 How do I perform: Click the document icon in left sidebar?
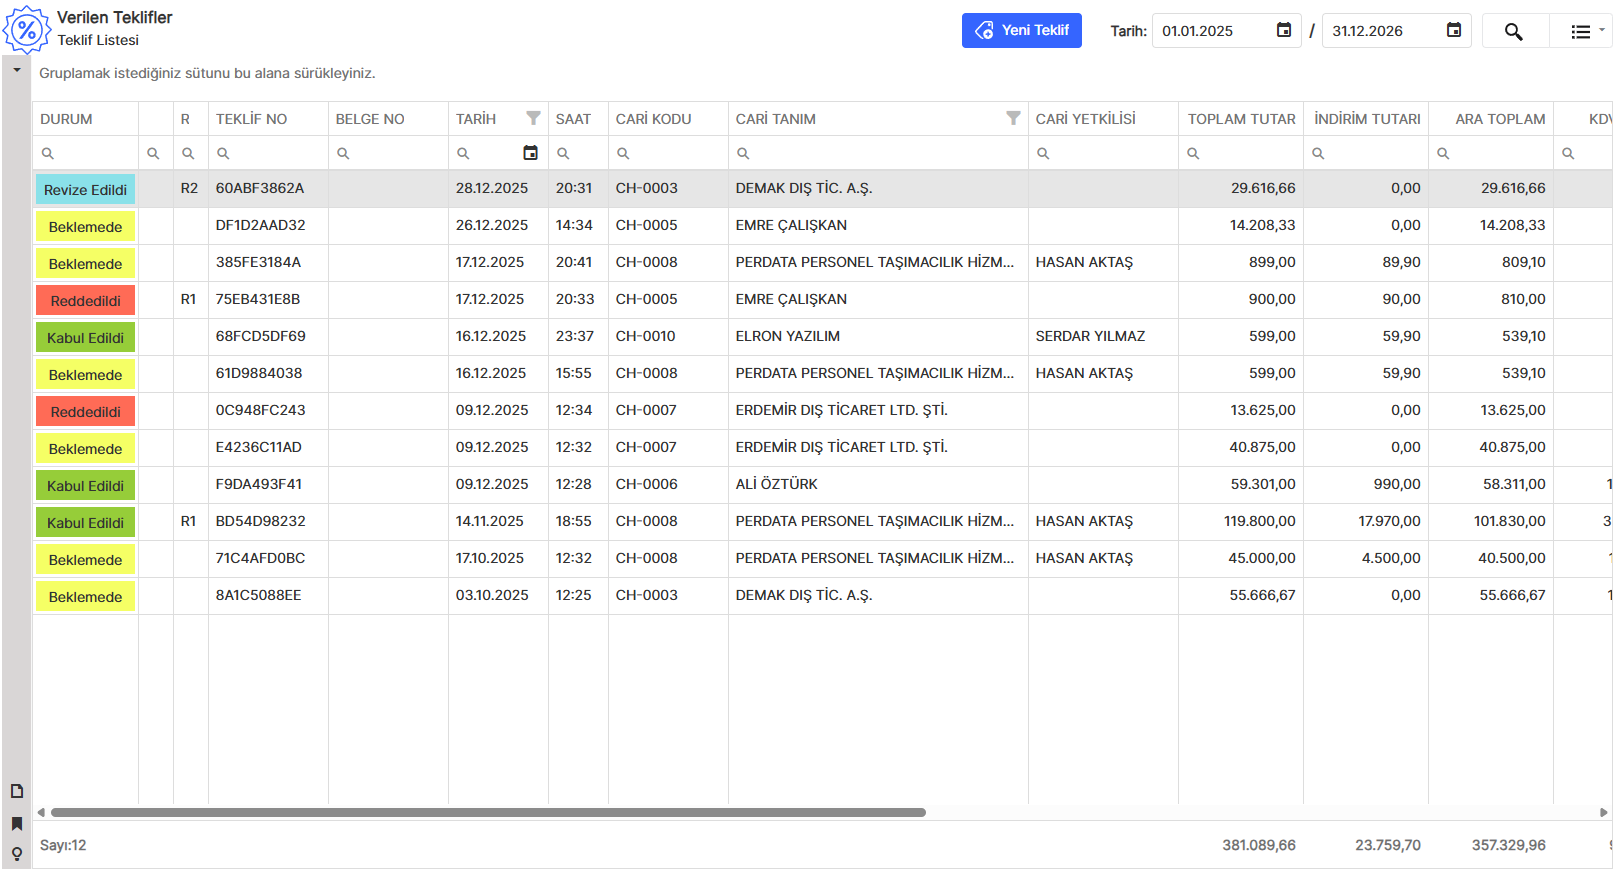coord(17,791)
